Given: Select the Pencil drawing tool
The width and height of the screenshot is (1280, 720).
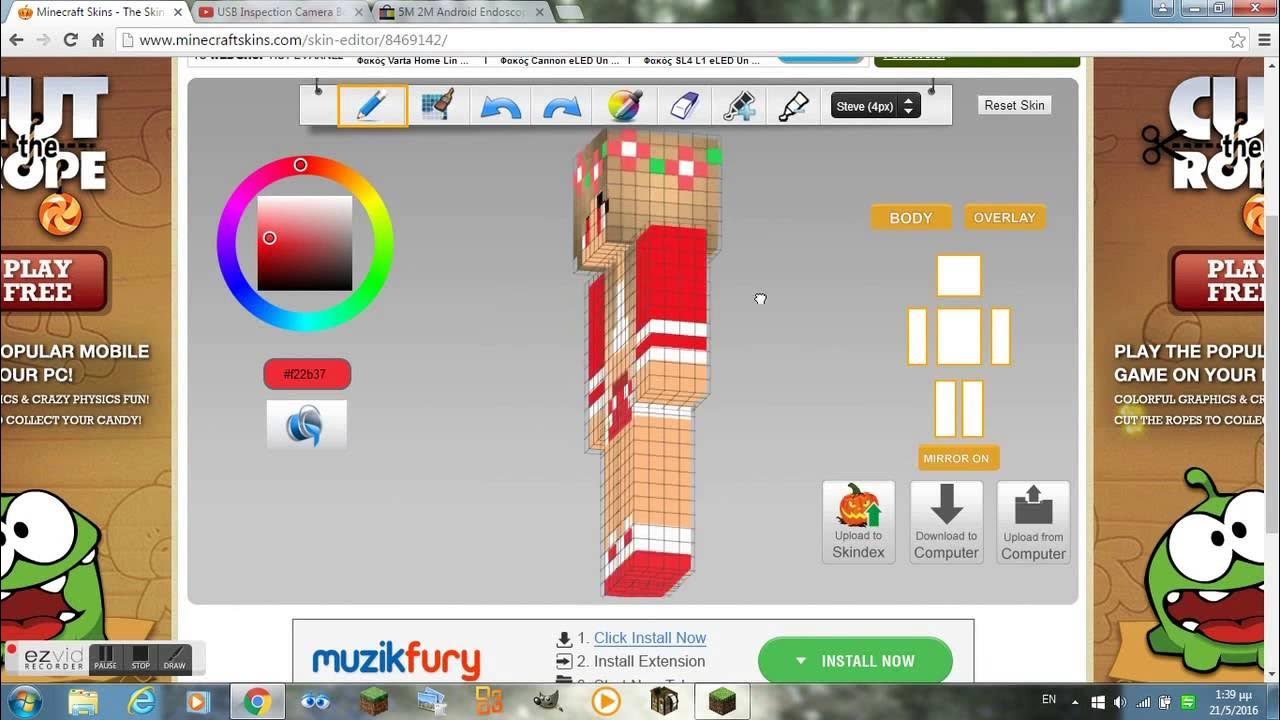Looking at the screenshot, I should pos(372,106).
